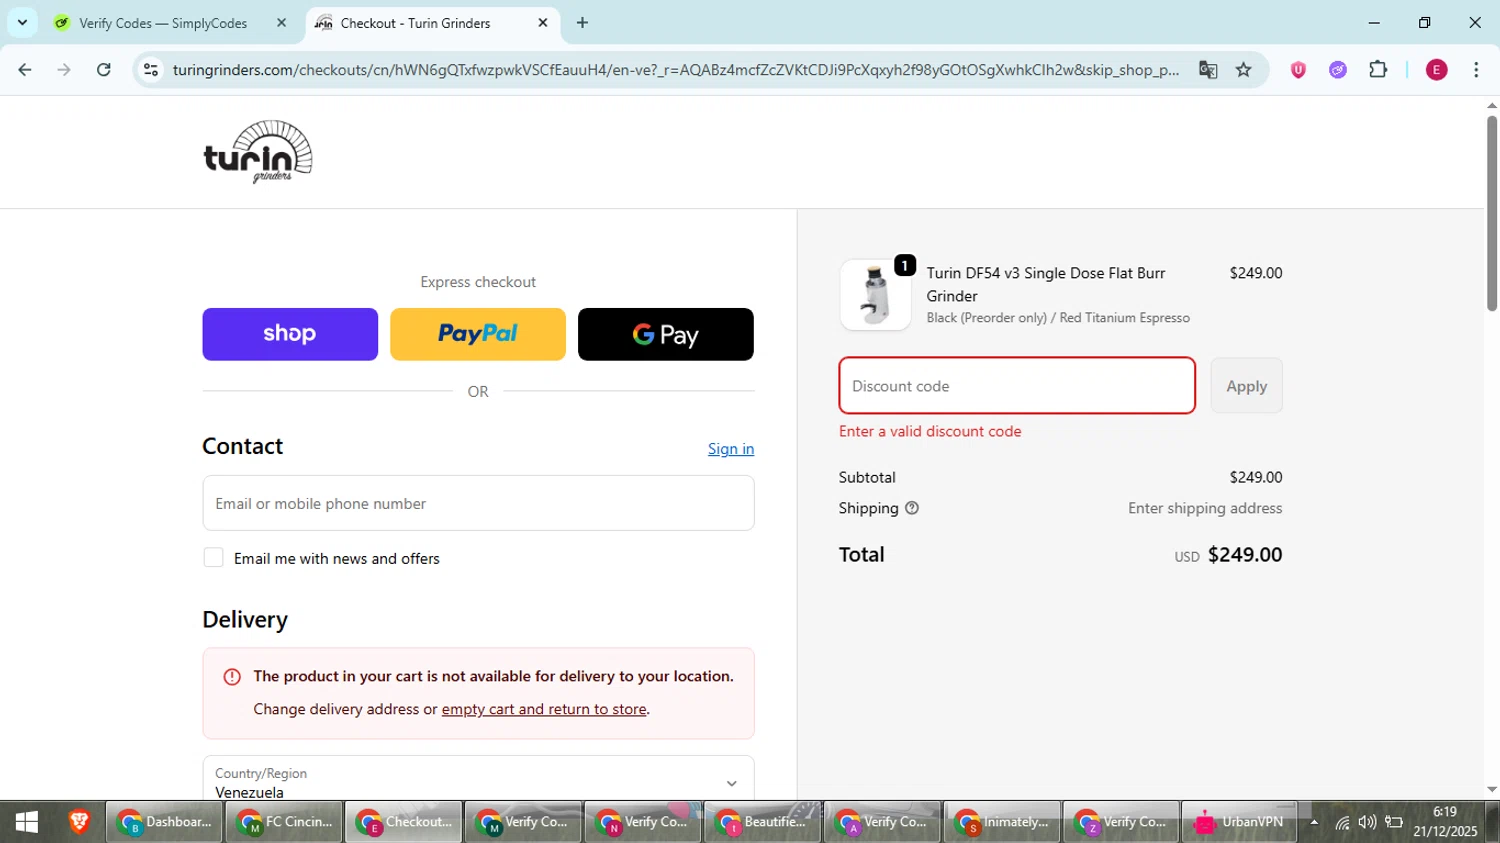Reload the checkout page
This screenshot has width=1500, height=843.
coord(104,70)
